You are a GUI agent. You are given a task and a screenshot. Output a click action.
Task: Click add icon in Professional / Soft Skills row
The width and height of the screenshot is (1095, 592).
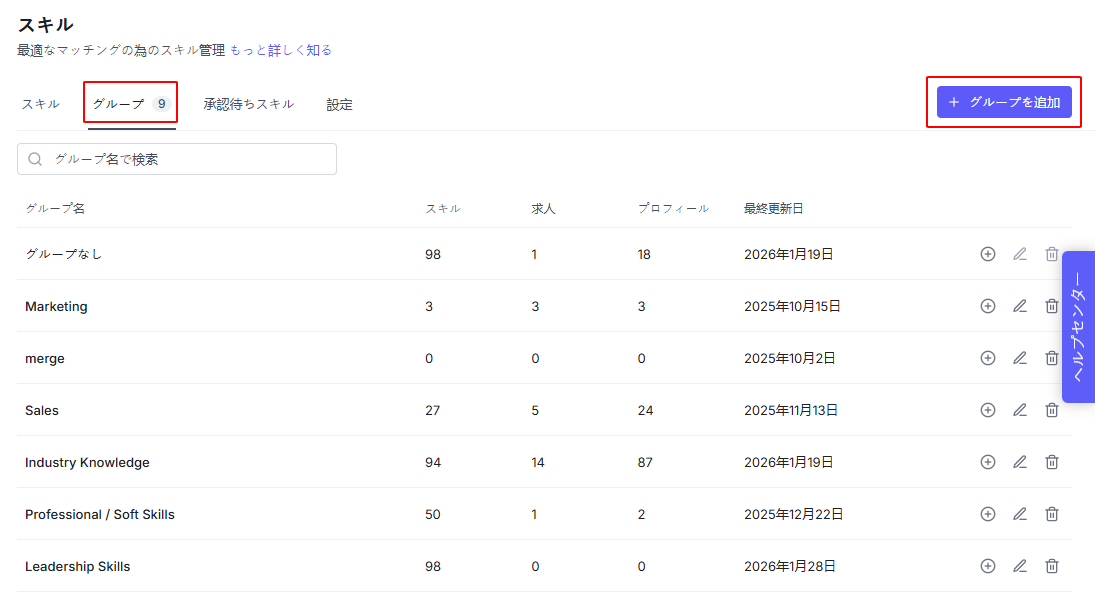(987, 514)
